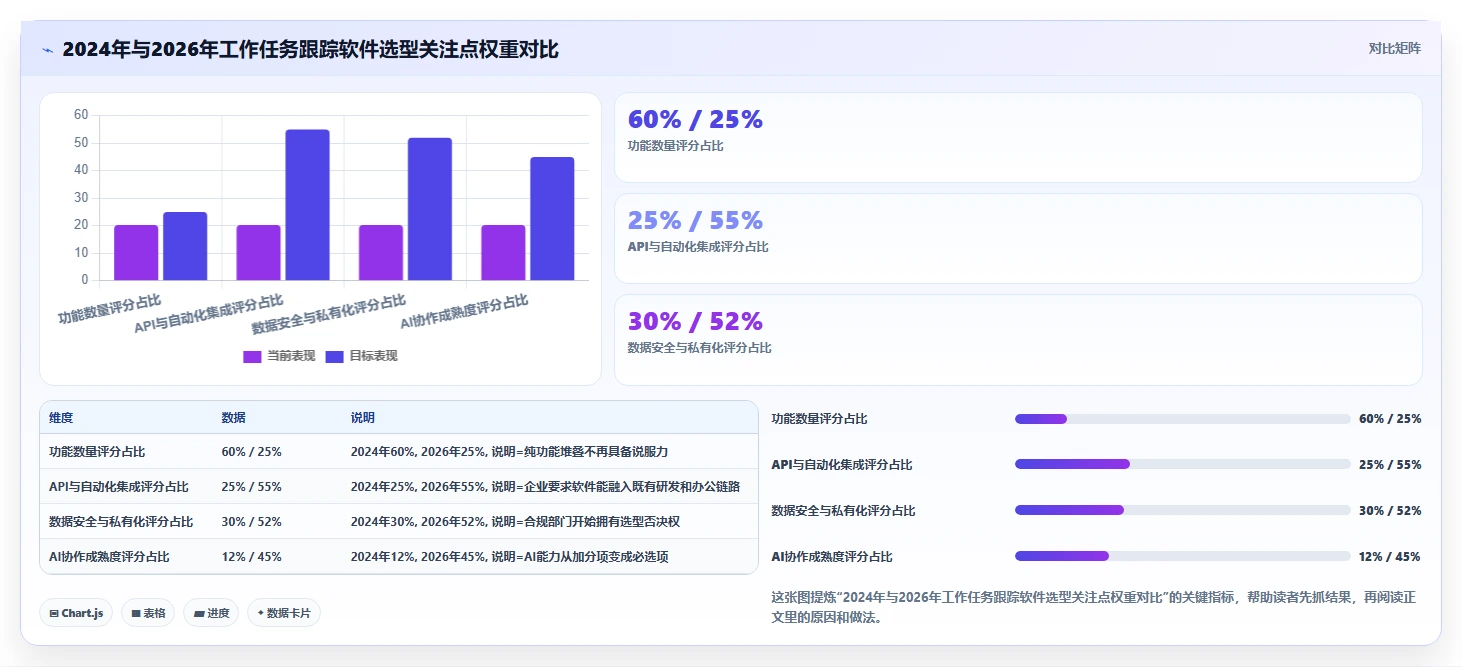Click the 12% / 45% value beside its progress bar
The width and height of the screenshot is (1462, 667).
pos(1390,557)
